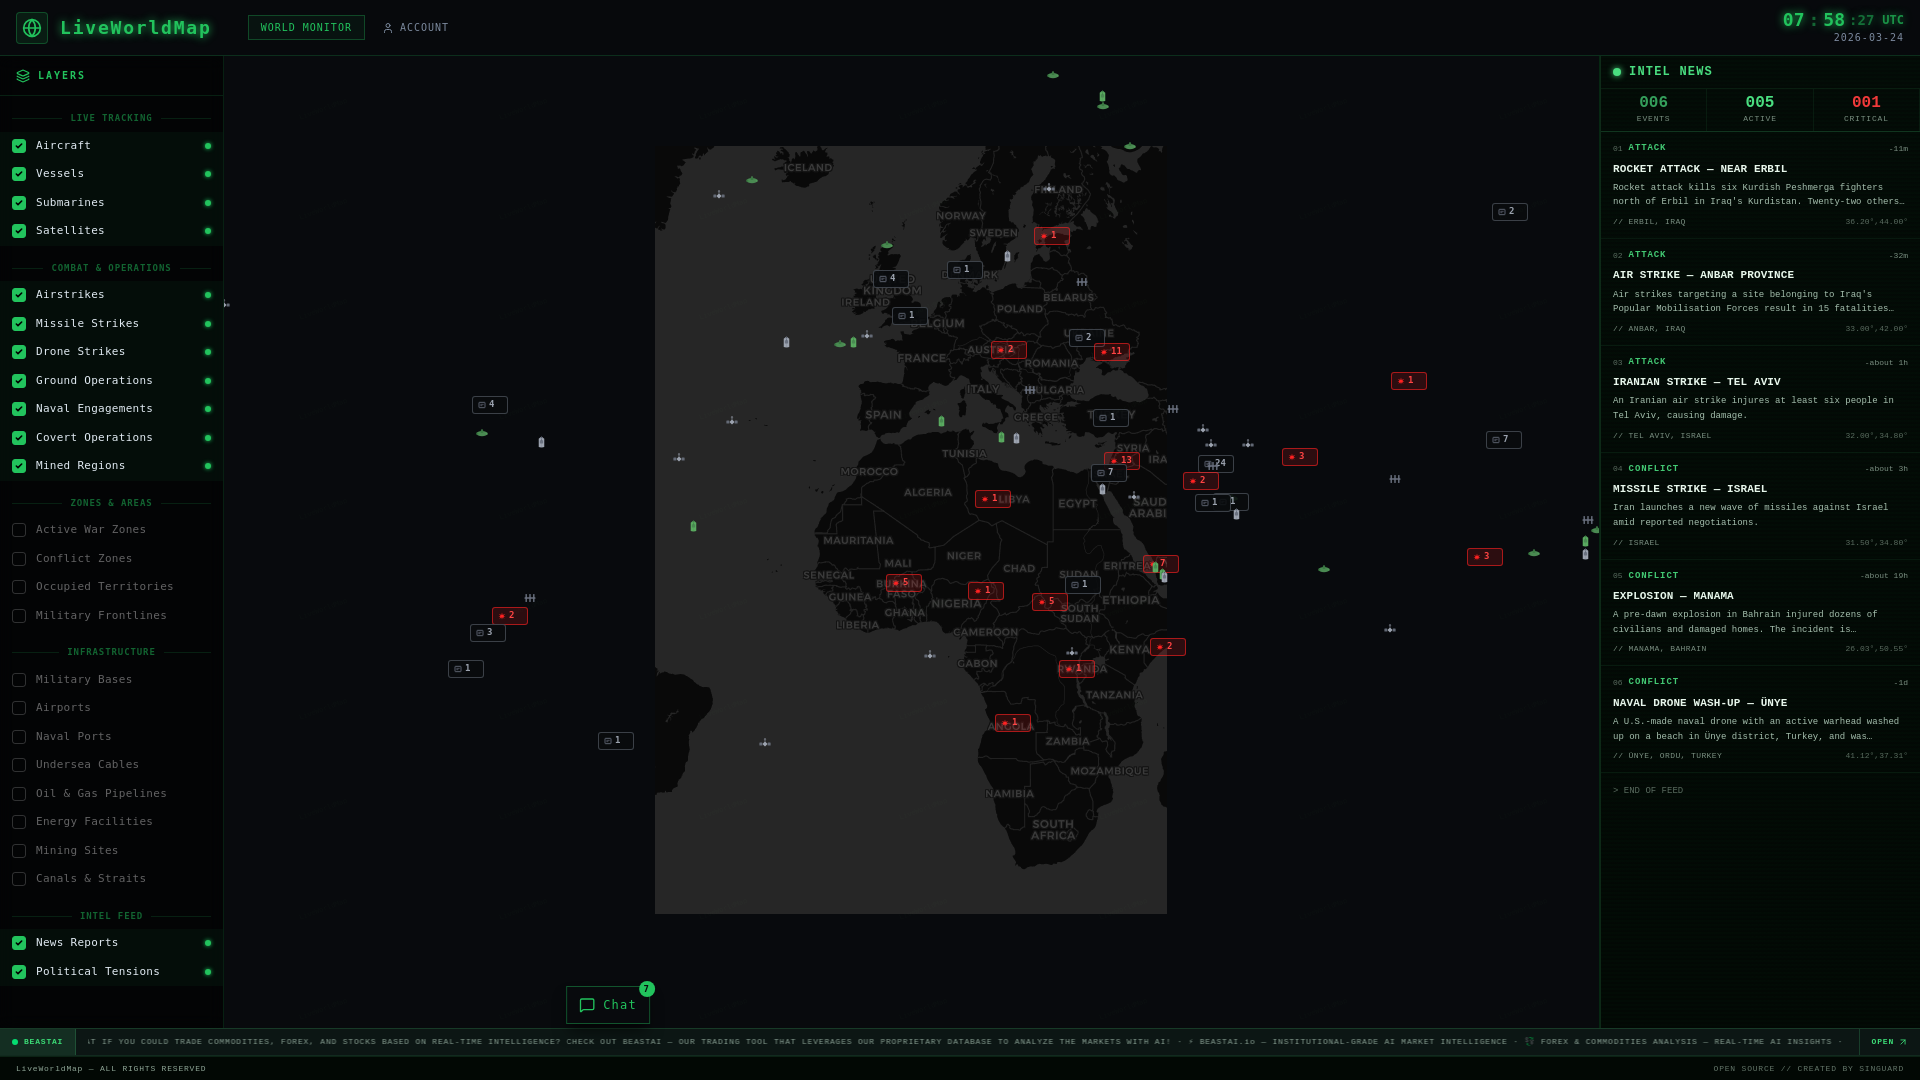Click the grey 1 marker on Turkey

(1111, 418)
